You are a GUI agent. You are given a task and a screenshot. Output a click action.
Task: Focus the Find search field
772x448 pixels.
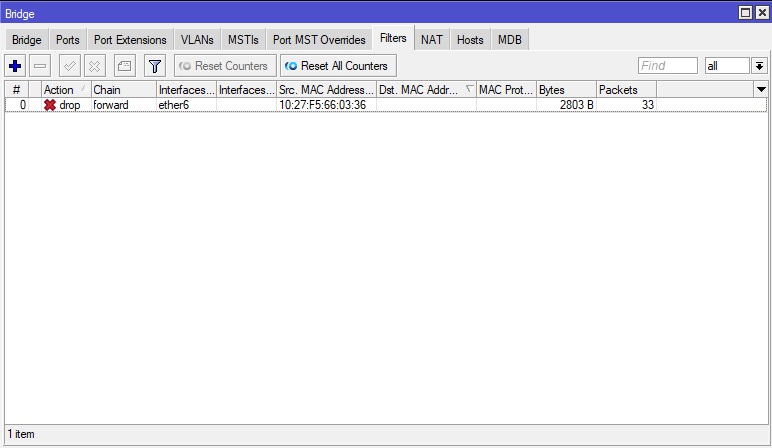click(x=668, y=65)
